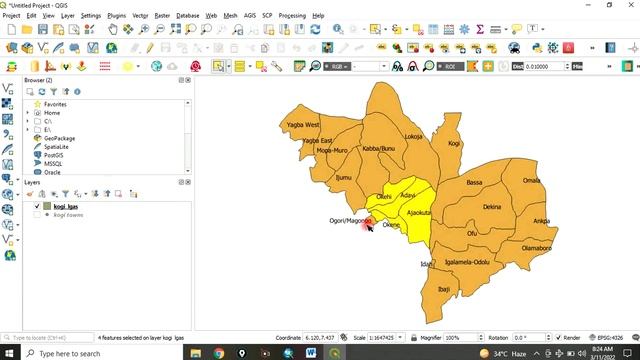This screenshot has height=360, width=640.
Task: Expand the C:\ drive node
Action: point(28,121)
